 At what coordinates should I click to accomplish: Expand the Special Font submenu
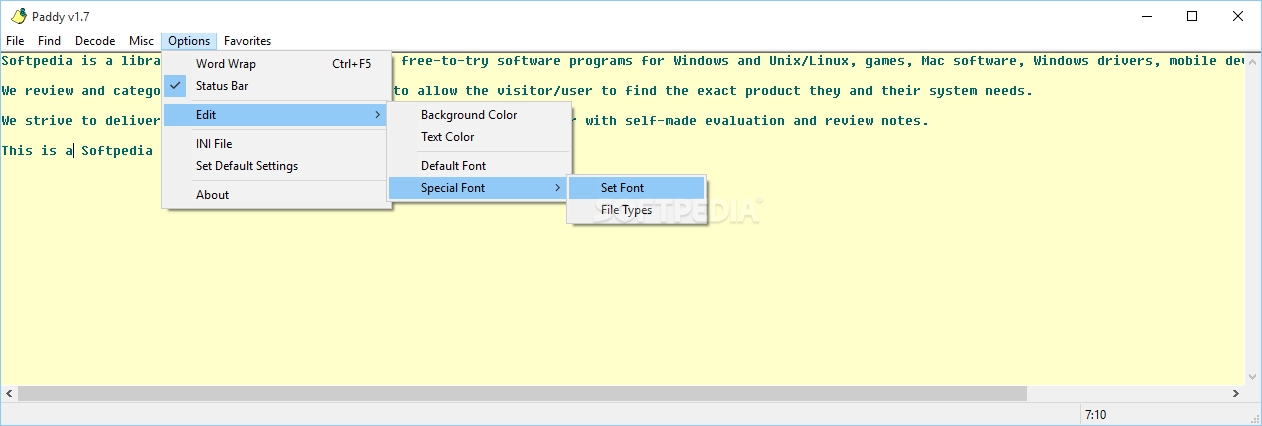pyautogui.click(x=479, y=188)
